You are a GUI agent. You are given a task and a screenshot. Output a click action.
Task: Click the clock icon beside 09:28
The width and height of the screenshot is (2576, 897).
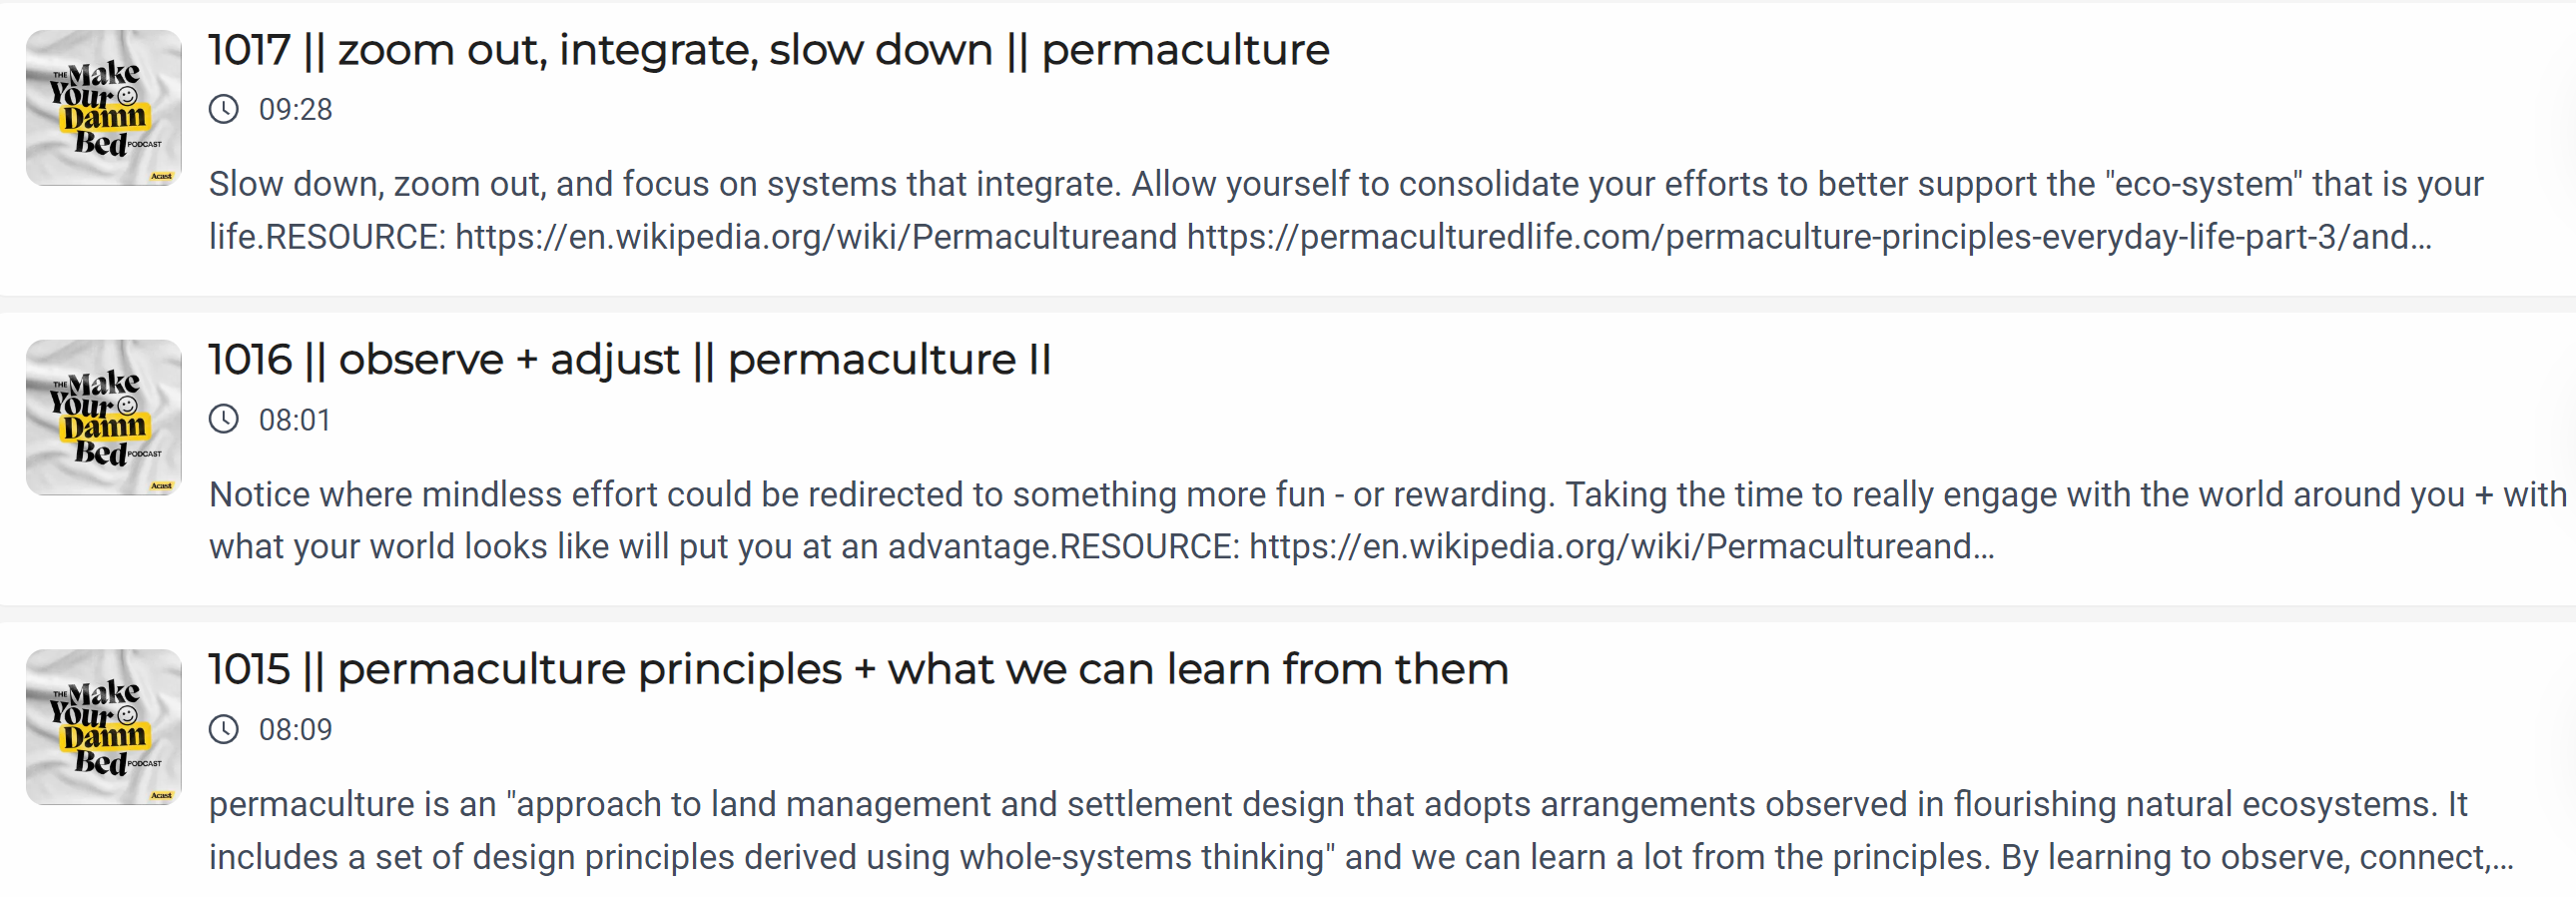224,109
